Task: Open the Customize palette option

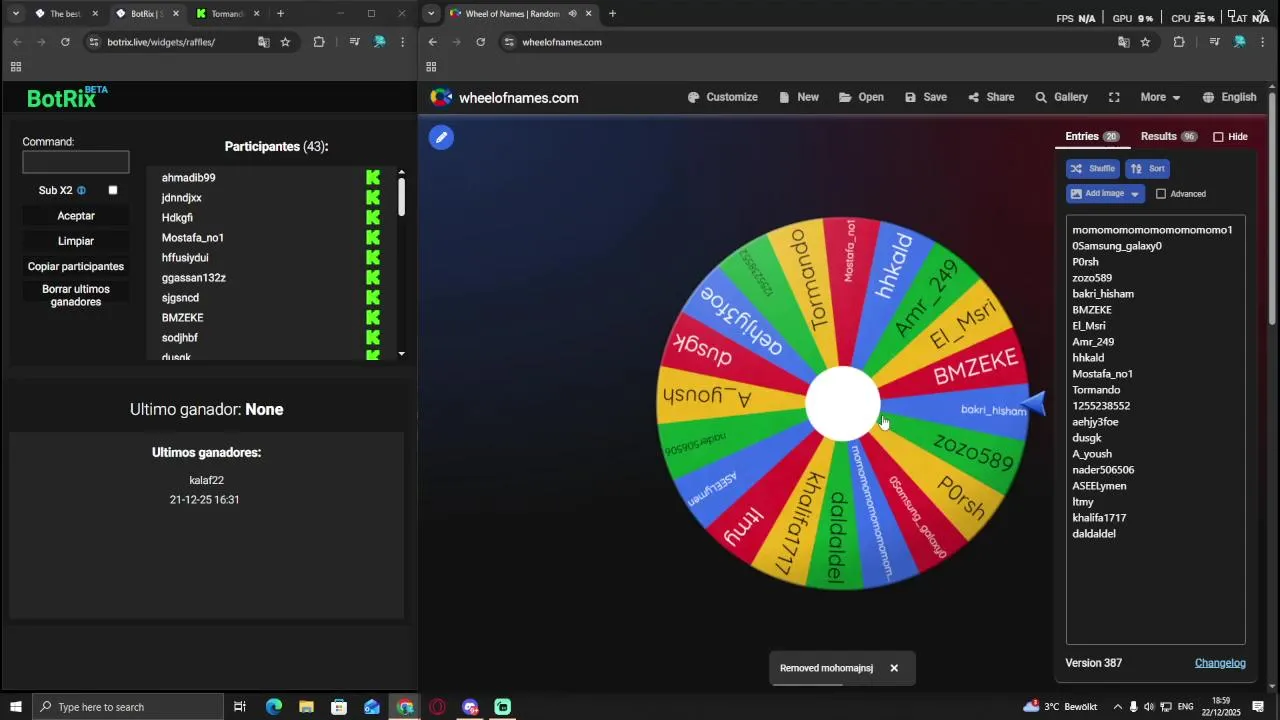Action: (722, 97)
